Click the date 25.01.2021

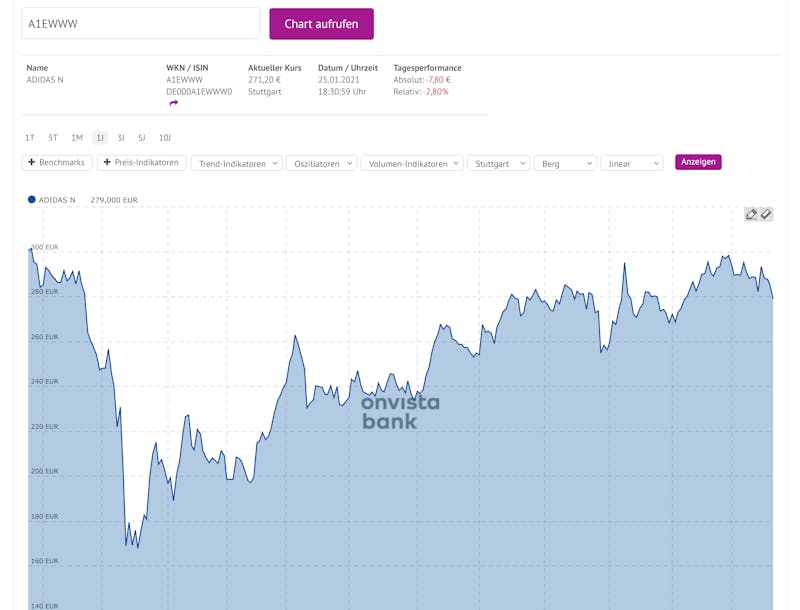tap(338, 80)
